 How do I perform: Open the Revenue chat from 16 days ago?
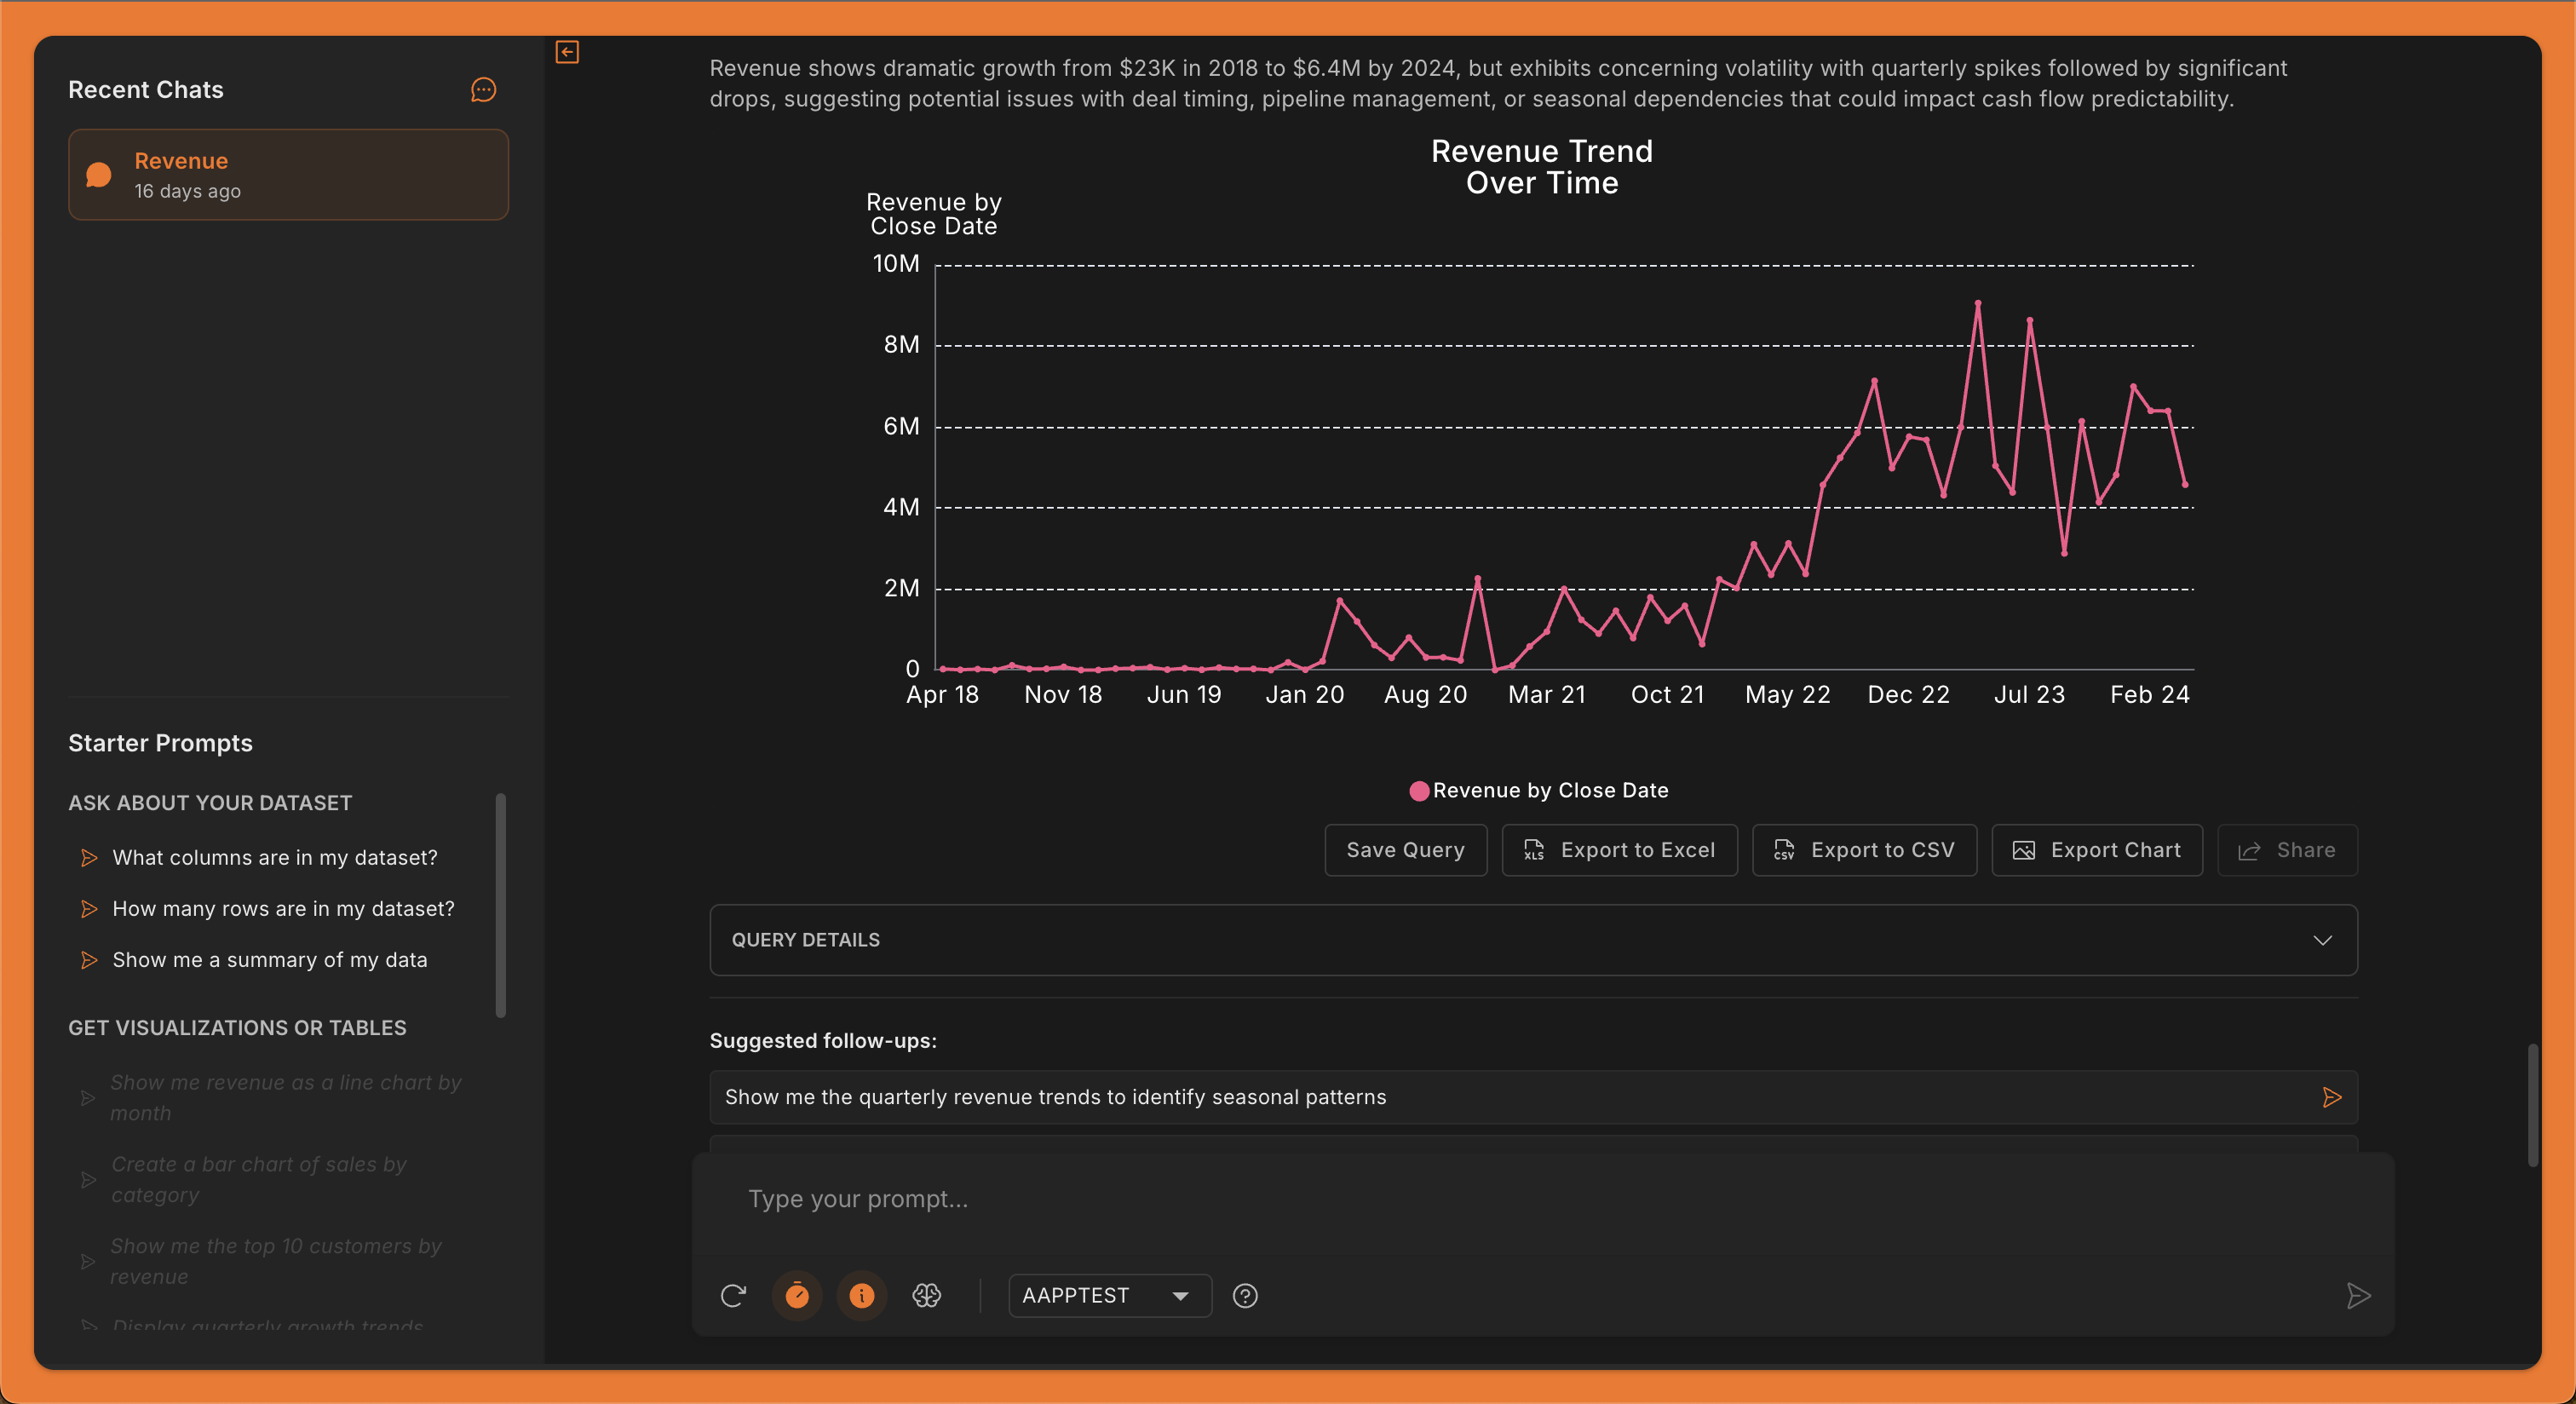[x=288, y=175]
